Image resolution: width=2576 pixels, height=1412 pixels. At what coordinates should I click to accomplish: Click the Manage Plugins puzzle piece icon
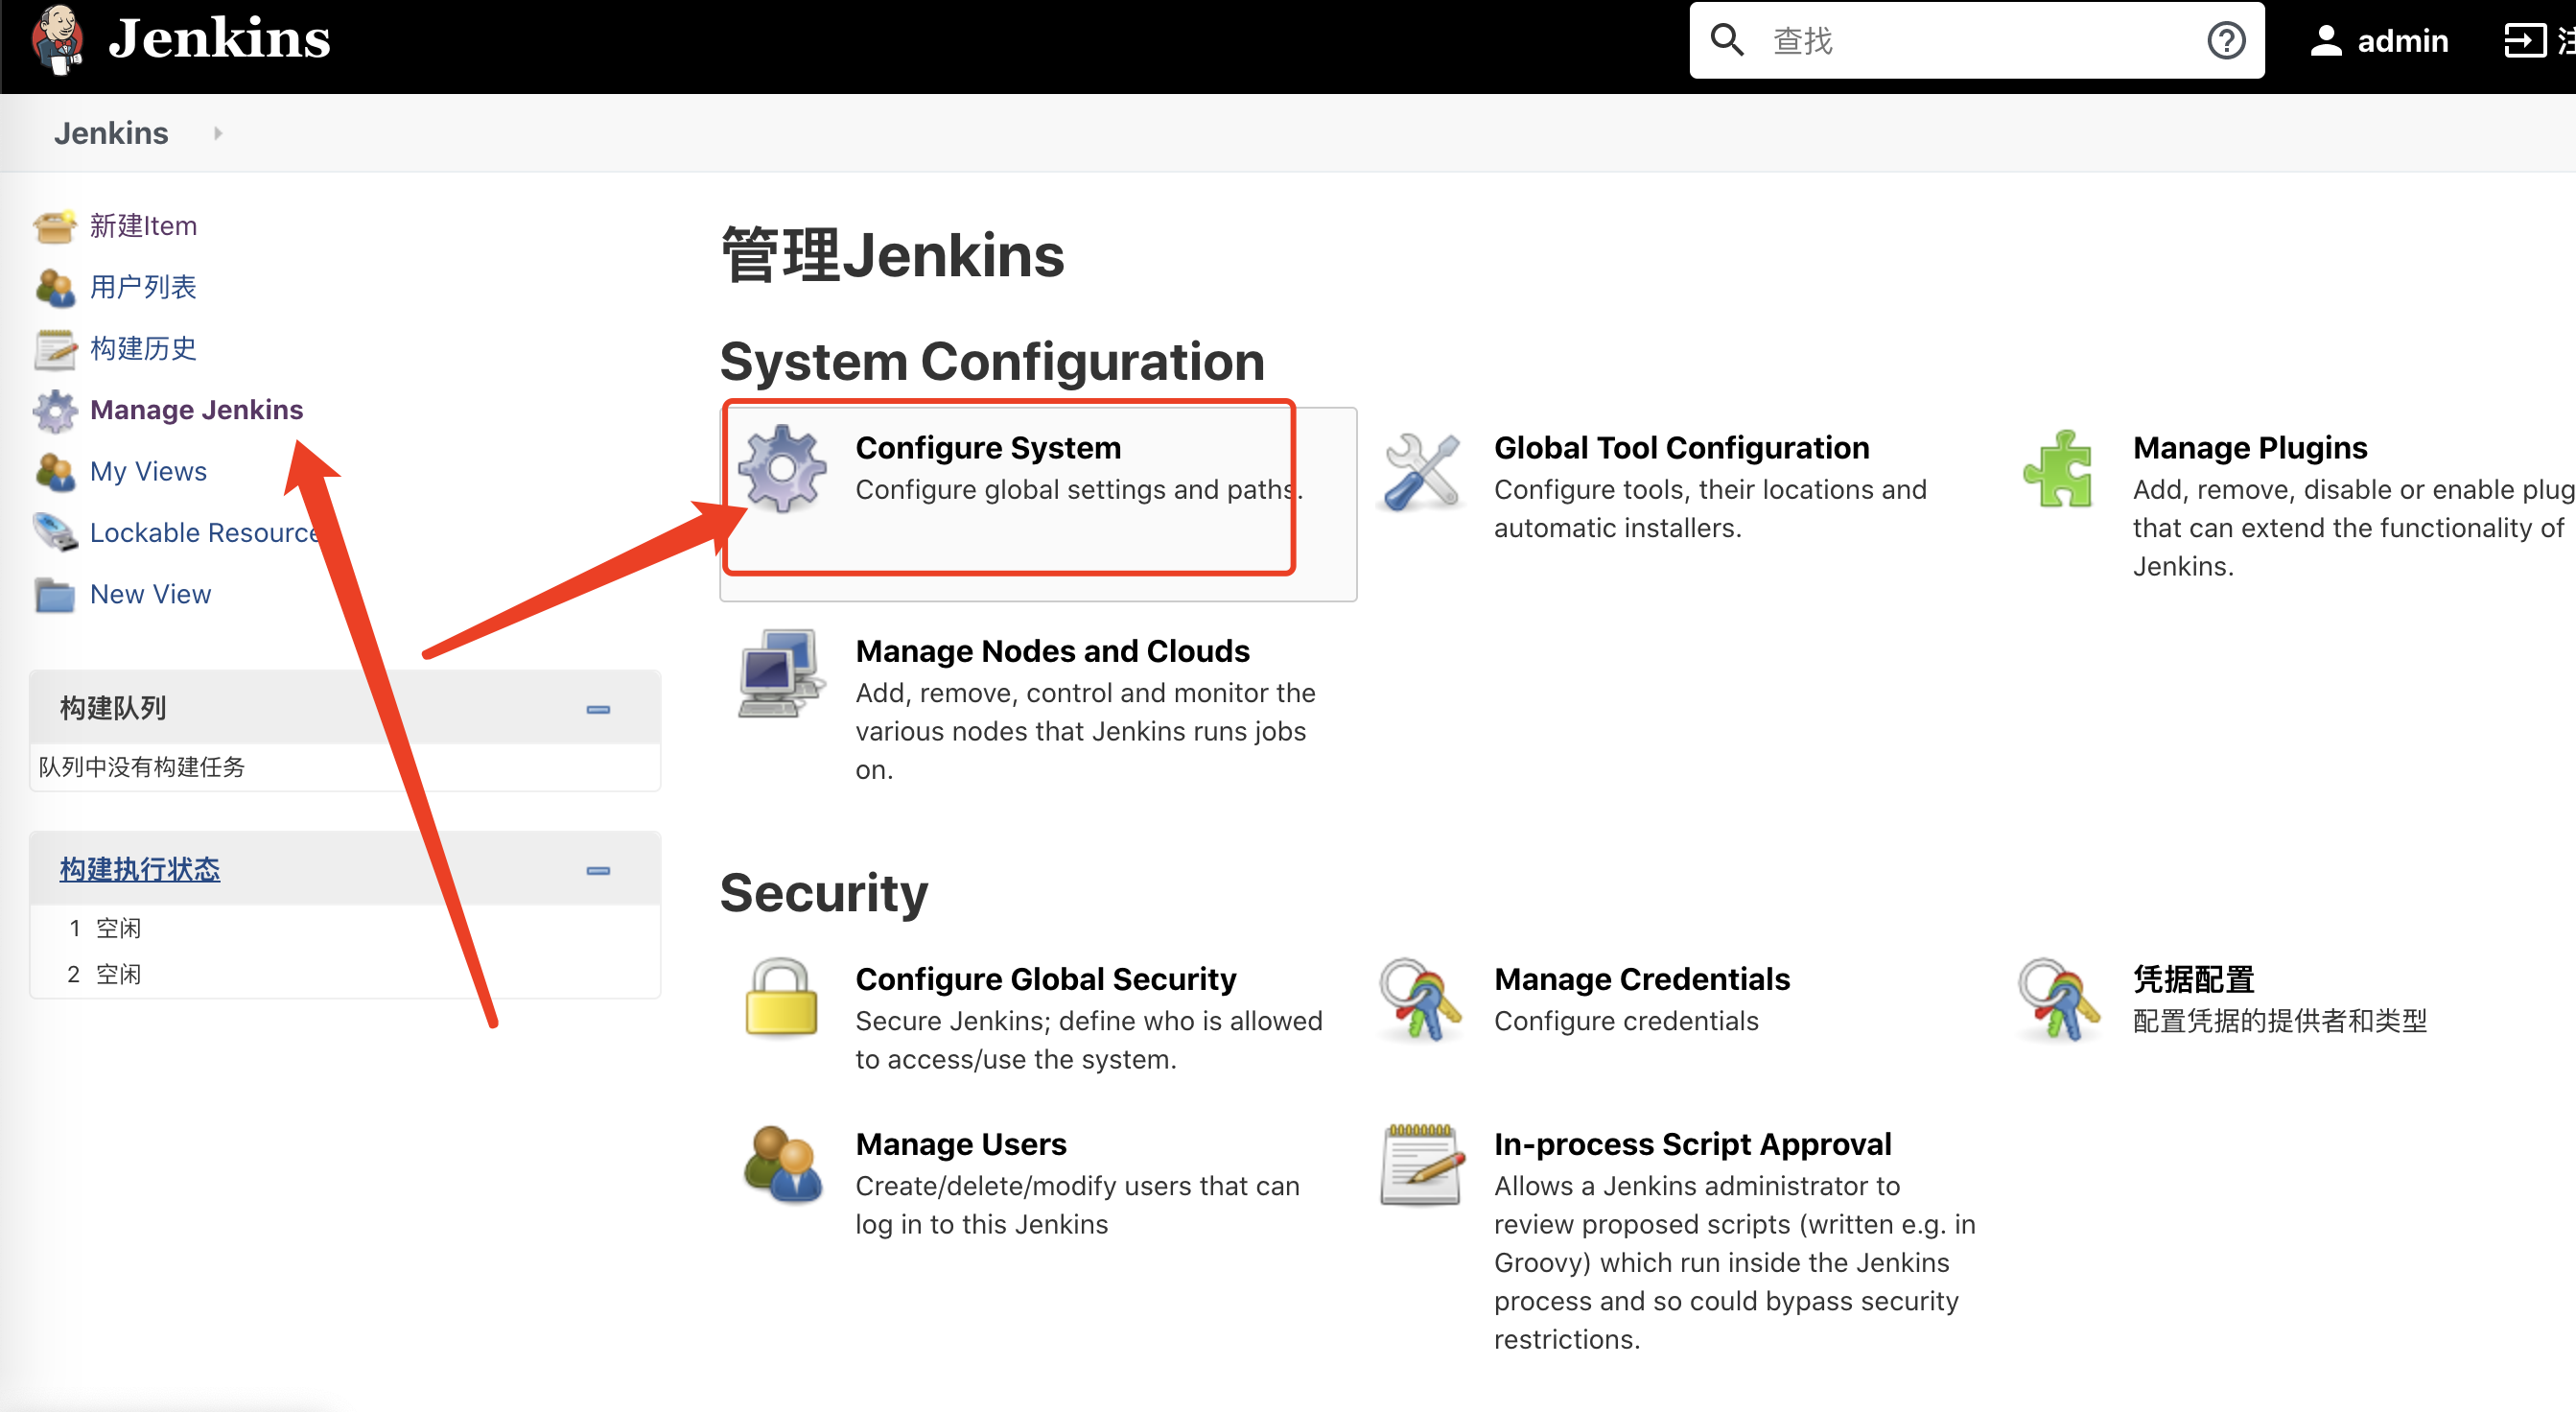coord(2058,469)
